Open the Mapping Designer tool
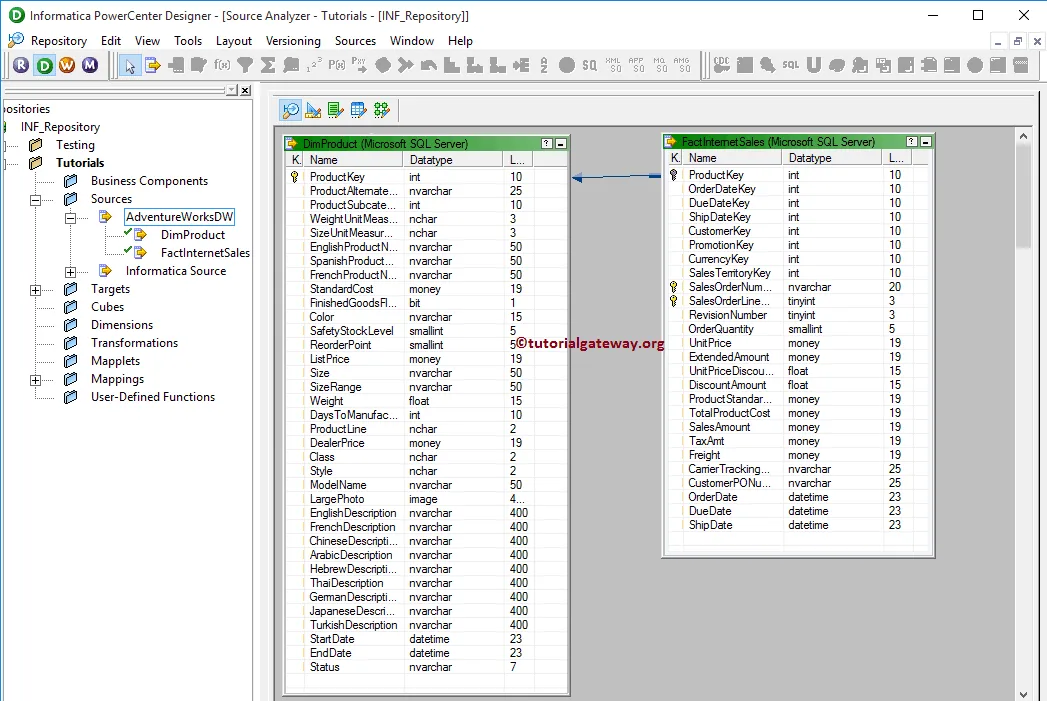The height and width of the screenshot is (701, 1047). pyautogui.click(x=381, y=110)
